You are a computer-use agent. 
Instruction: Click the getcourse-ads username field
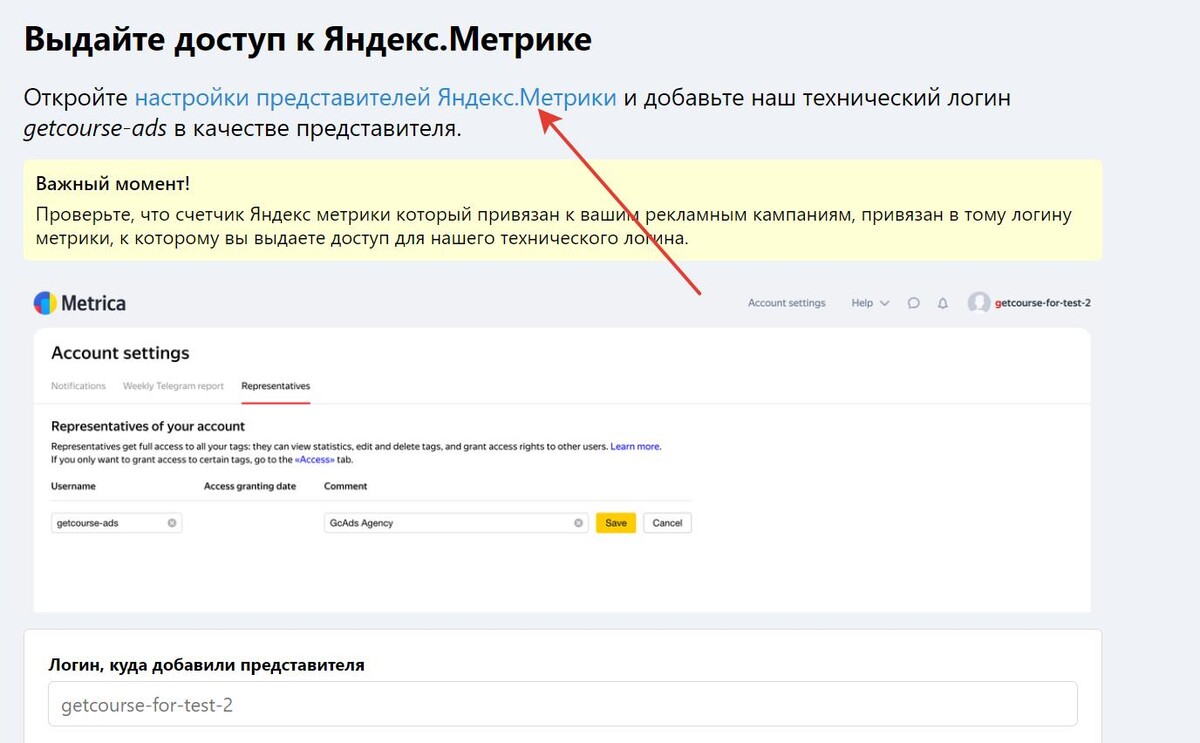pyautogui.click(x=117, y=523)
